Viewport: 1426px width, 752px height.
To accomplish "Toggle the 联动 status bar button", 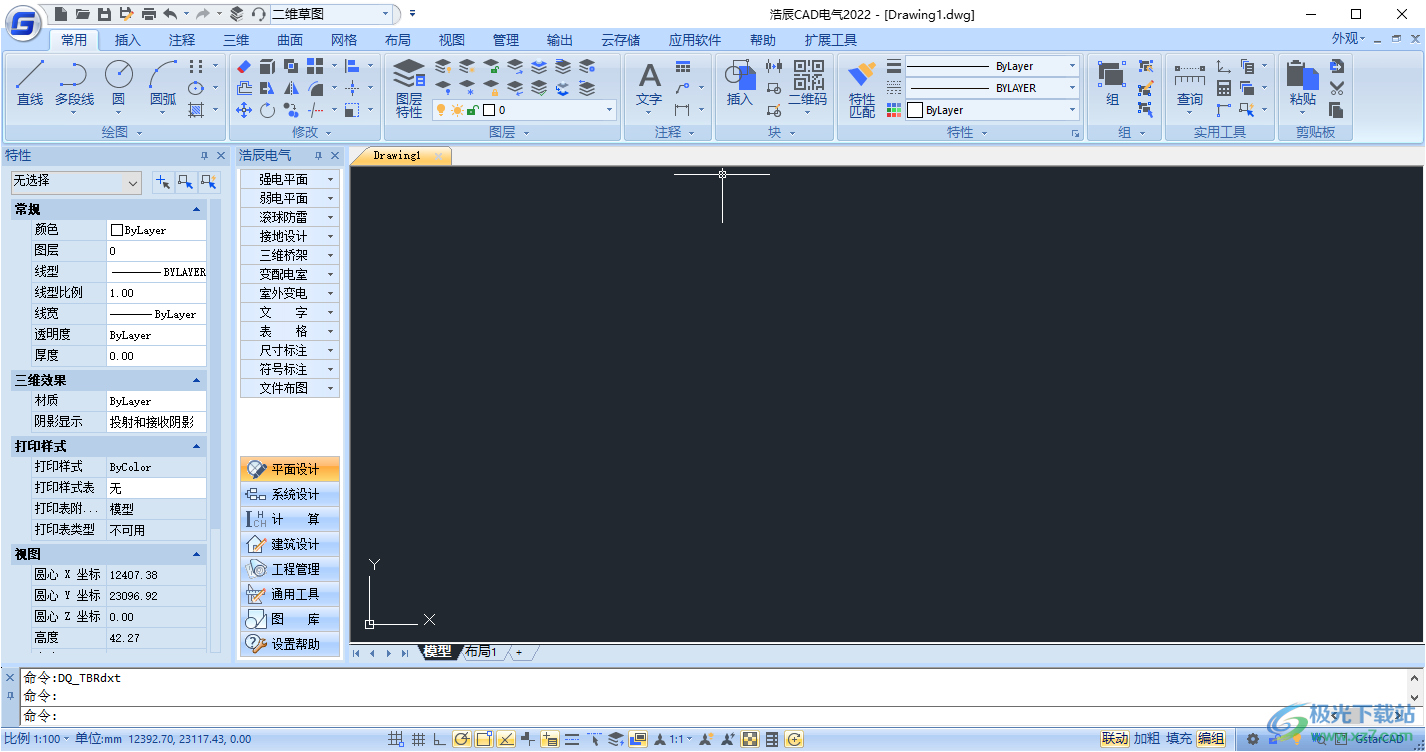I will point(1115,739).
